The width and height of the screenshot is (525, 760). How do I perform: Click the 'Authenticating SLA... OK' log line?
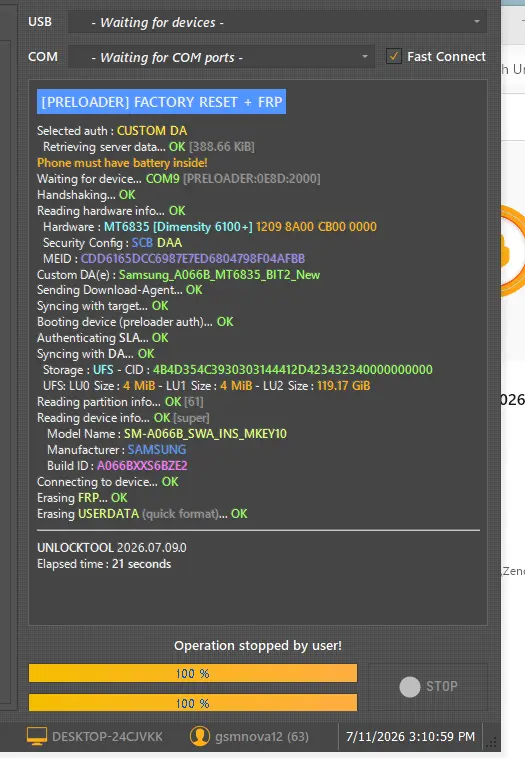tap(103, 338)
